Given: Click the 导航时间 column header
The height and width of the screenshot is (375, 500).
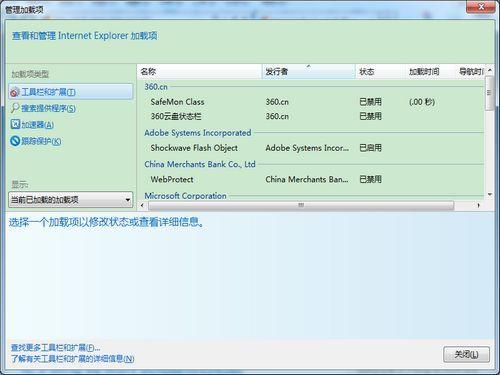Looking at the screenshot, I should pos(470,71).
